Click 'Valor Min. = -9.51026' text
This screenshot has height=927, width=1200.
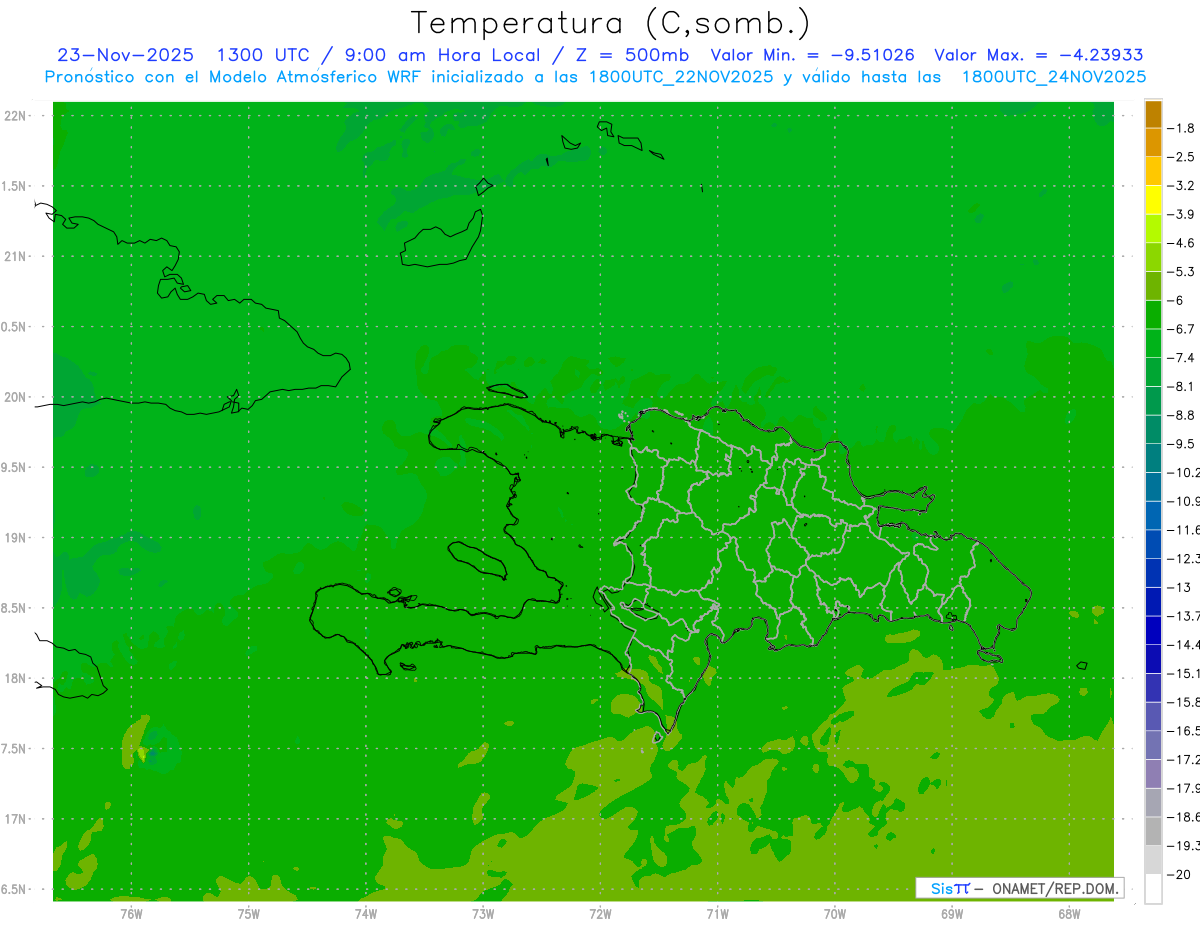pyautogui.click(x=812, y=55)
